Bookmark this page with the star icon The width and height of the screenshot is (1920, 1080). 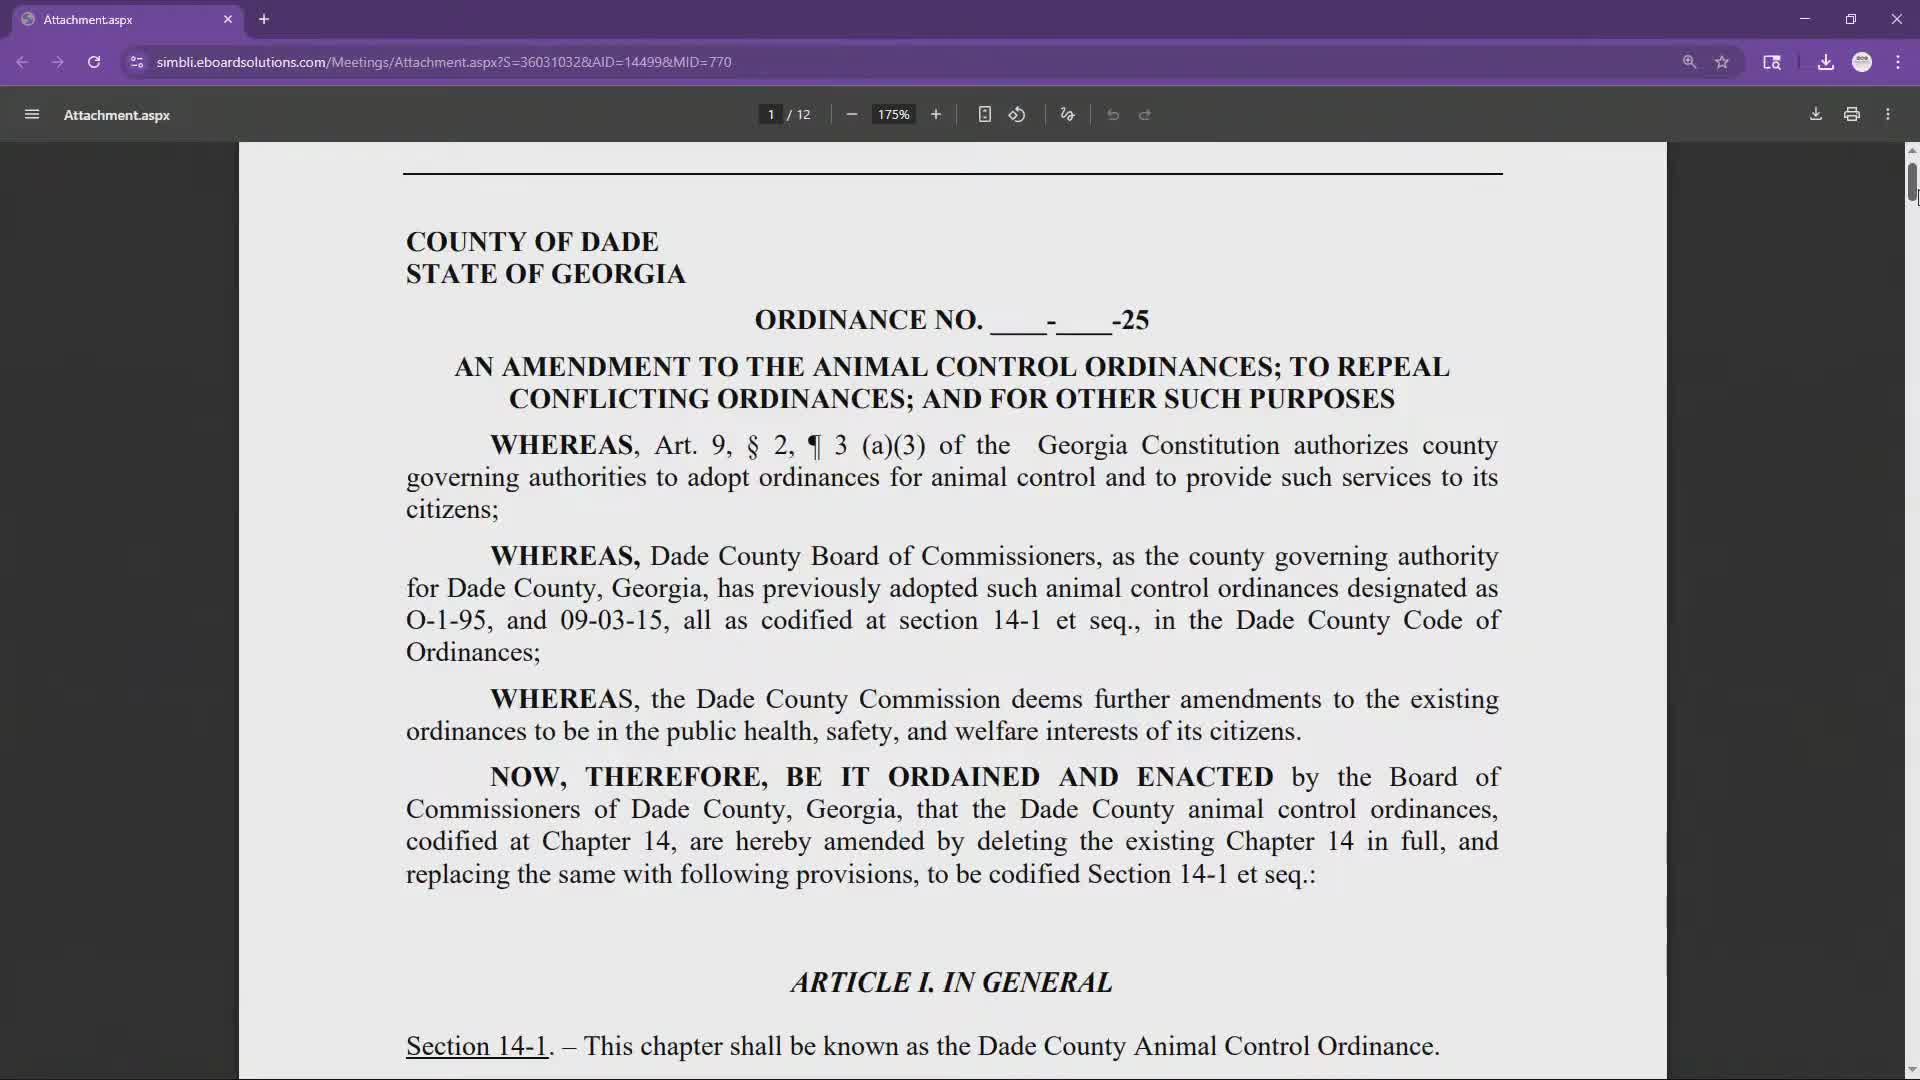click(1723, 62)
